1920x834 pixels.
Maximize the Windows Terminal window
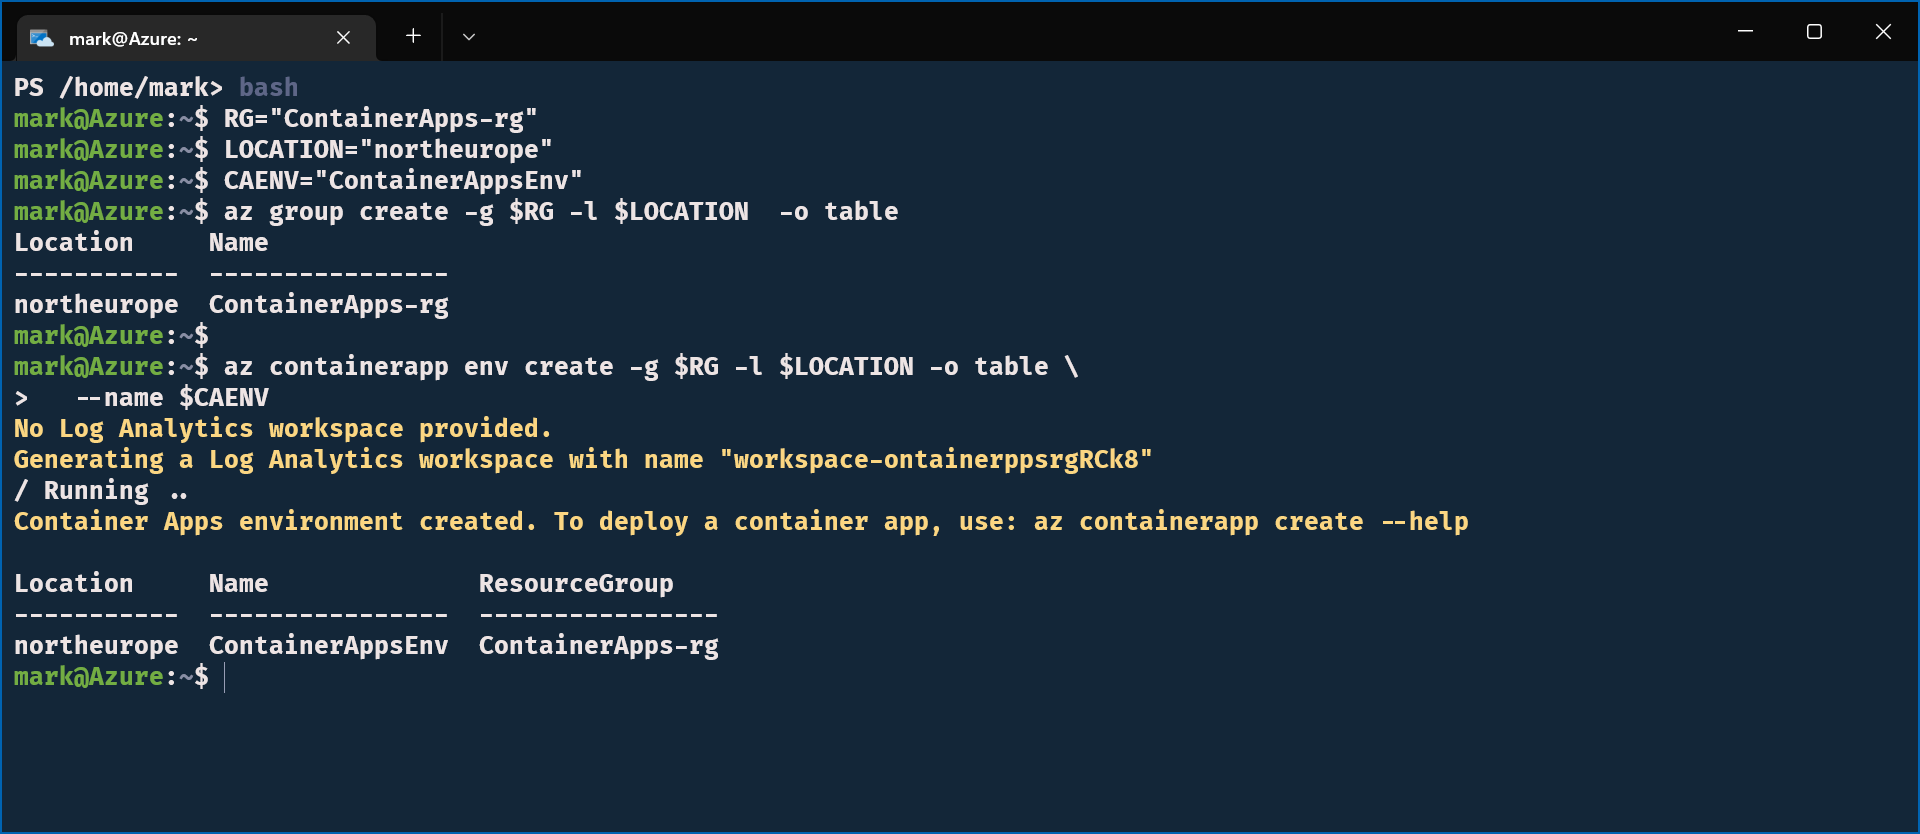(1814, 32)
